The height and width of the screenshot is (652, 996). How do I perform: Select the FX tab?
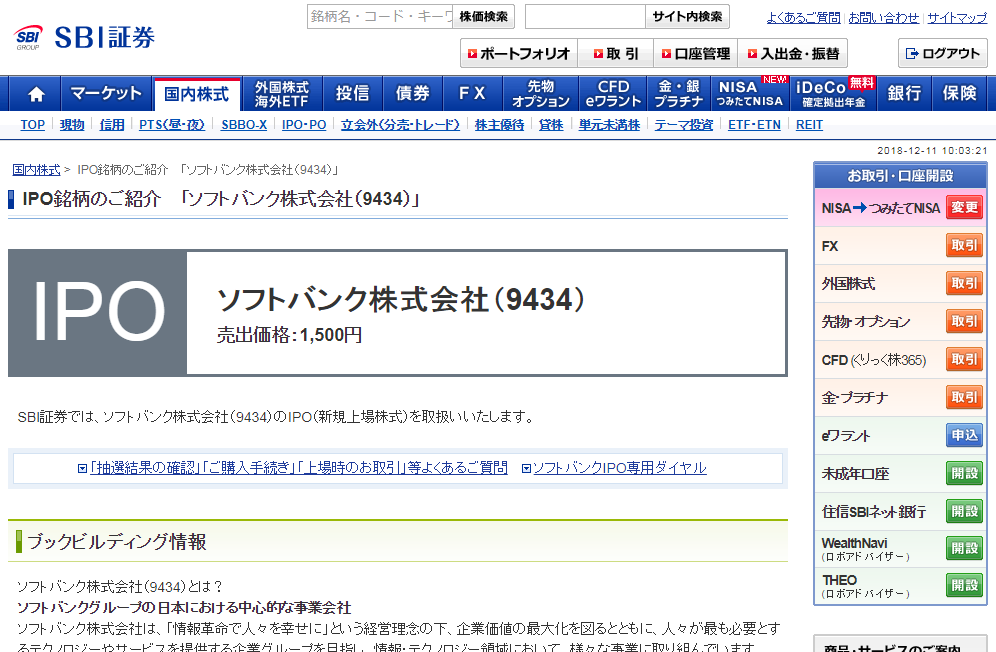coord(473,94)
